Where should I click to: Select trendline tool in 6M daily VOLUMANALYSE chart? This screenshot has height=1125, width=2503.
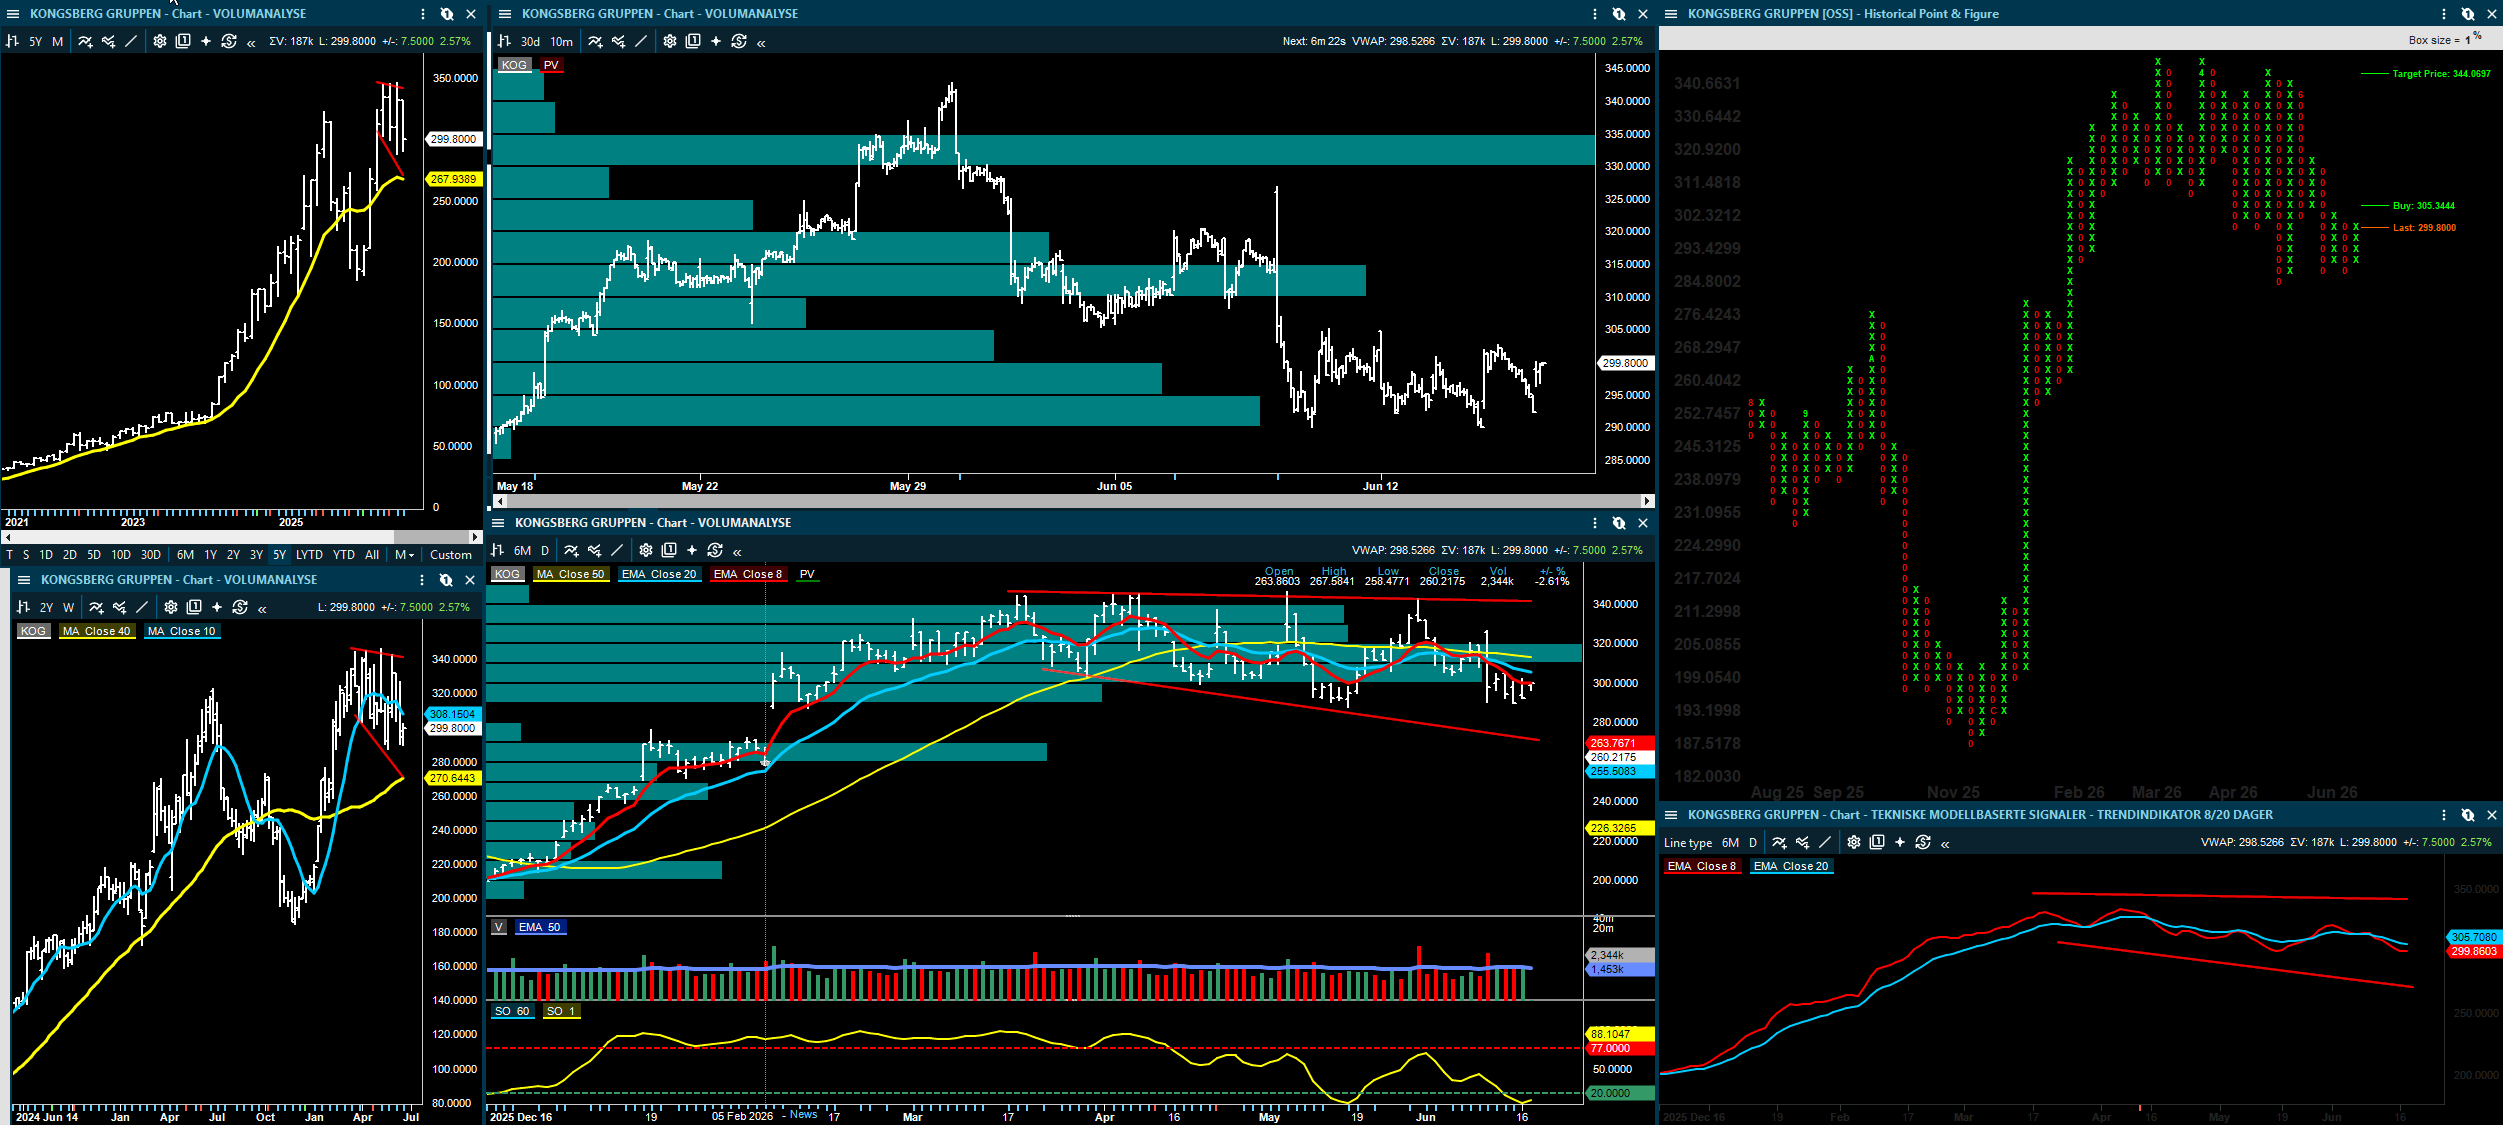pyautogui.click(x=617, y=550)
